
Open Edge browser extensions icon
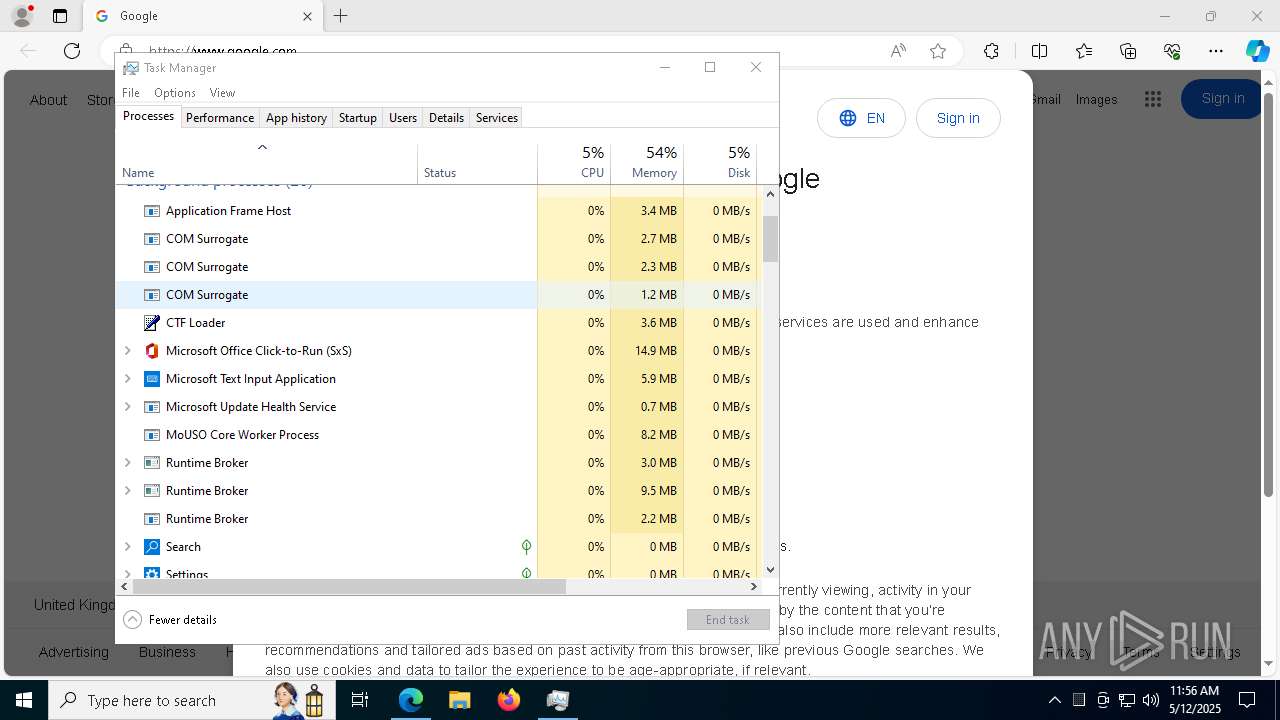click(991, 51)
